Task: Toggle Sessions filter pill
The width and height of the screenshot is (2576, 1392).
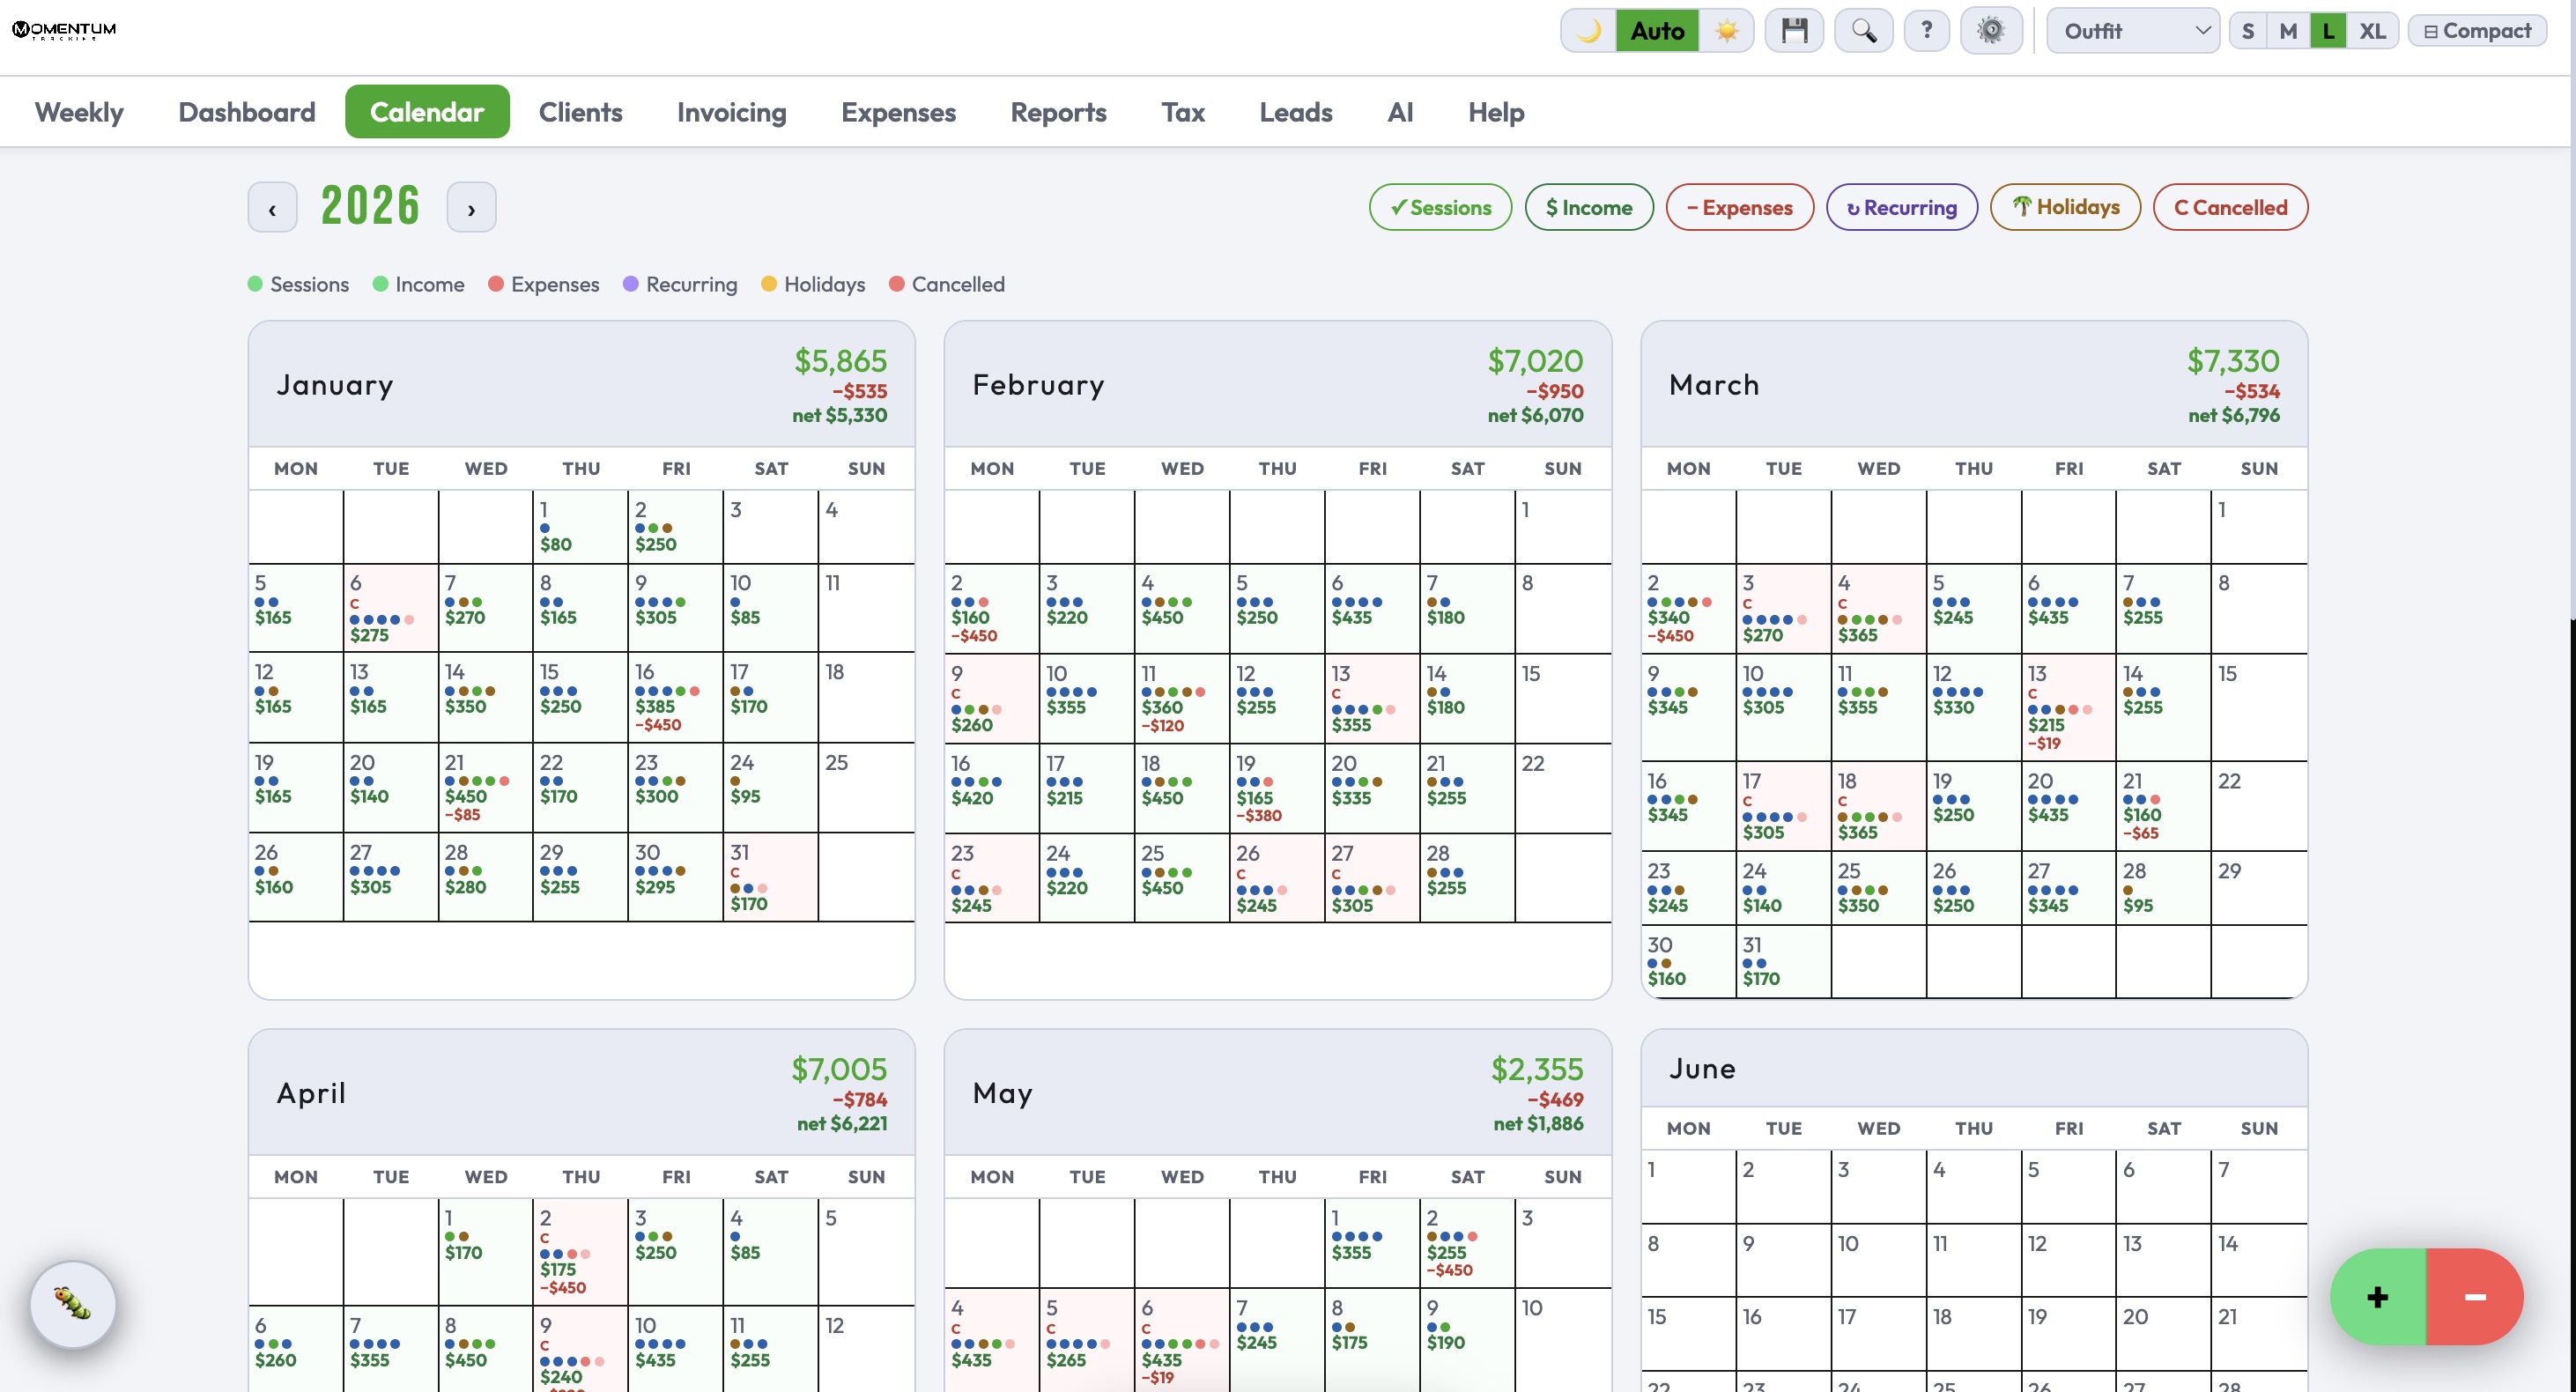Action: pos(1440,207)
